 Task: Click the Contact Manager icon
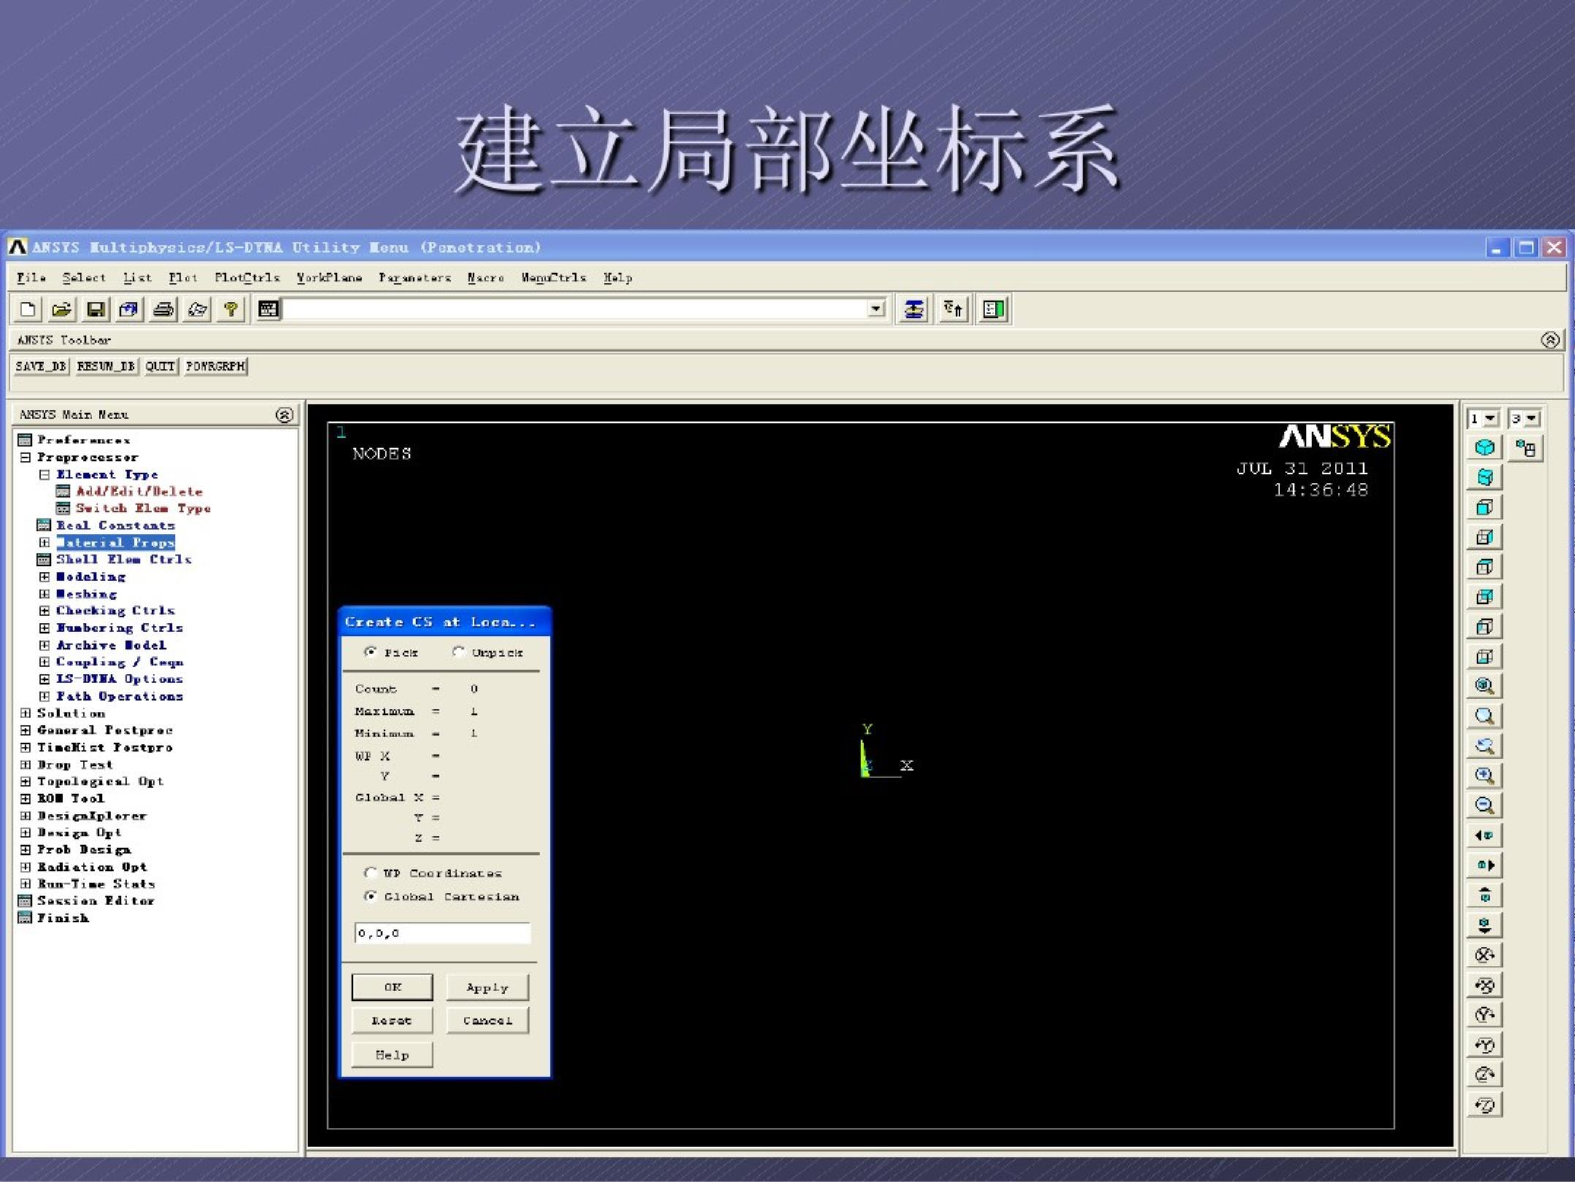coord(993,310)
